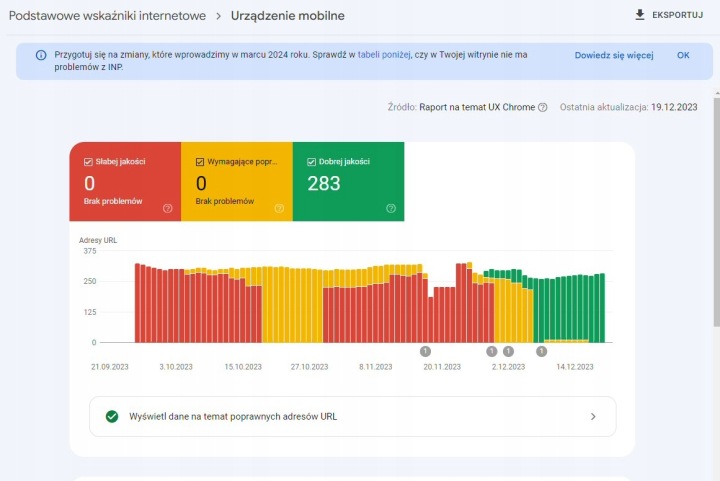Expand the Wyświetl dane na temat poprawnych adresów URL row
The height and width of the screenshot is (481, 720).
coord(592,416)
